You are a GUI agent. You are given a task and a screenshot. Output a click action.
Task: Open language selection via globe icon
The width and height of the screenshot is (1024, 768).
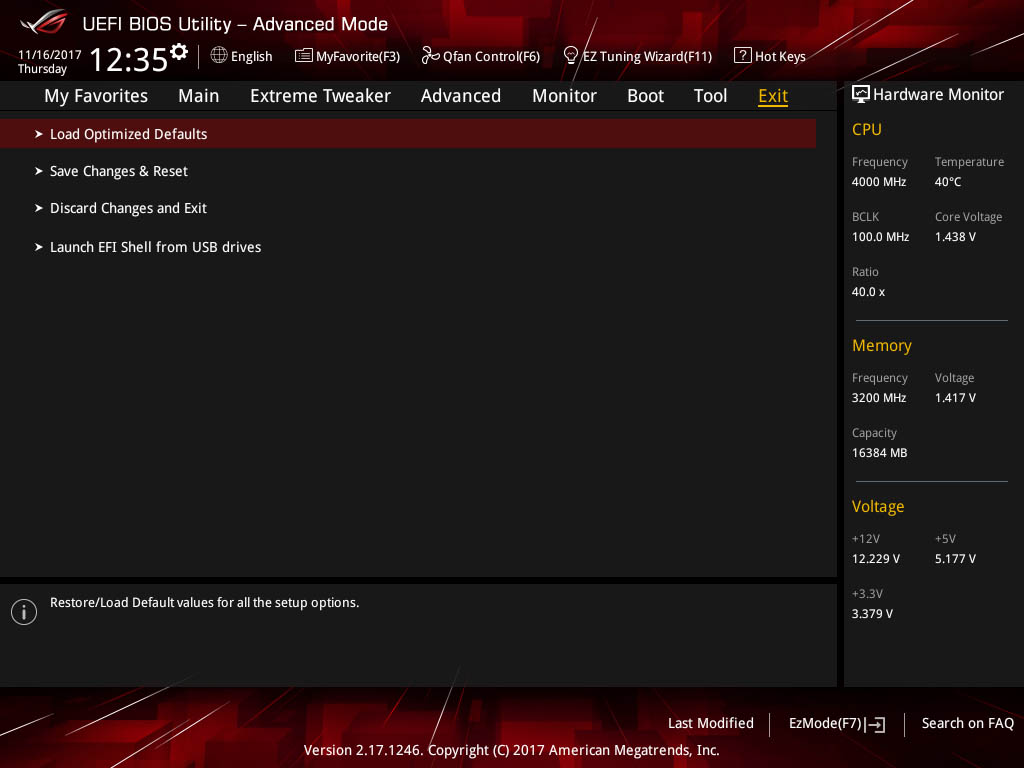pos(219,55)
